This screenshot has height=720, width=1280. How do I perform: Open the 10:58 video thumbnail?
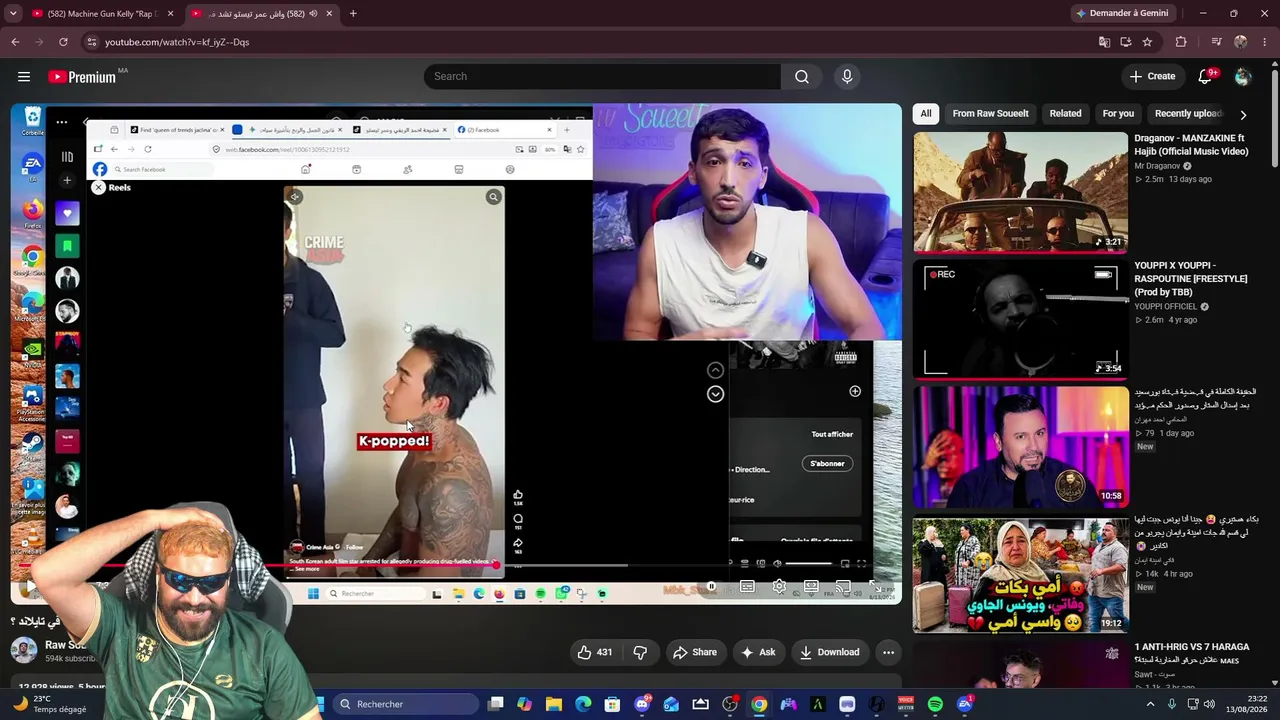[x=1020, y=446]
